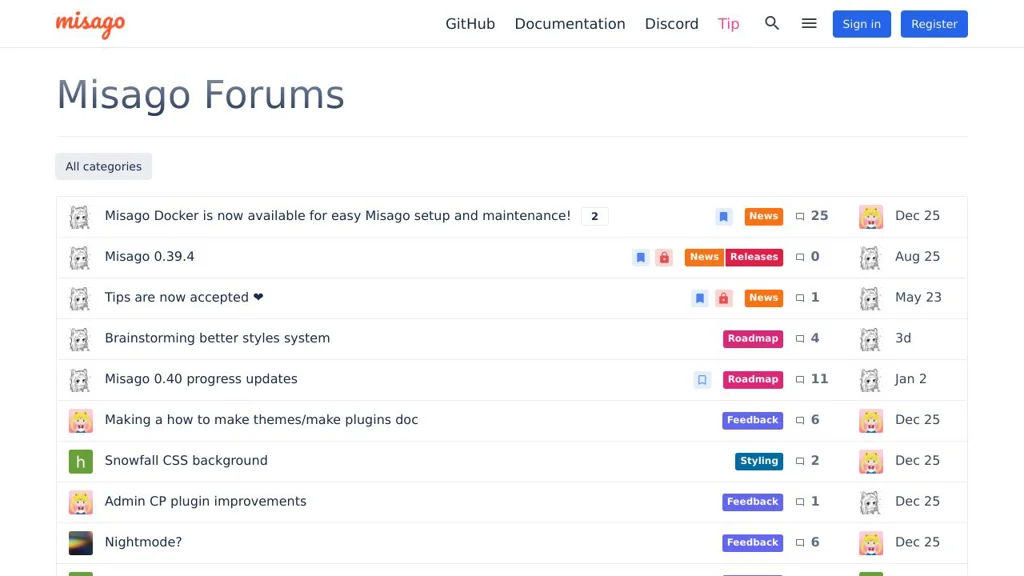Open 'Brainstorming better styles system' thread
1024x576 pixels.
217,338
